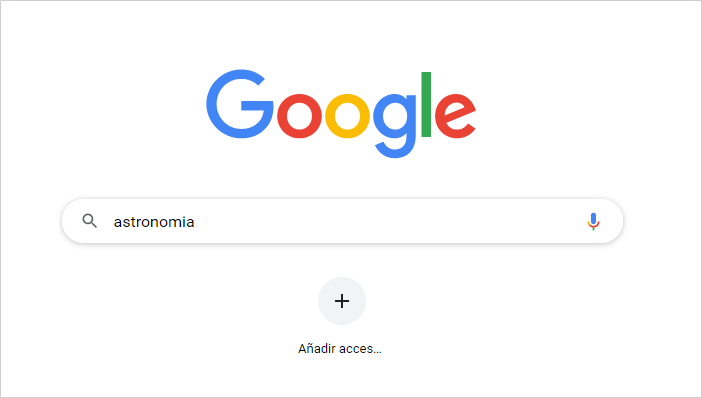Screen dimensions: 702x398
Task: Click the blue capsule of microphone icon
Action: click(x=593, y=218)
